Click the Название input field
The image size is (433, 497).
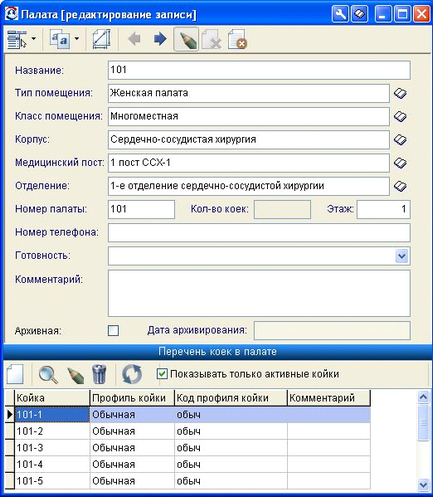click(259, 70)
